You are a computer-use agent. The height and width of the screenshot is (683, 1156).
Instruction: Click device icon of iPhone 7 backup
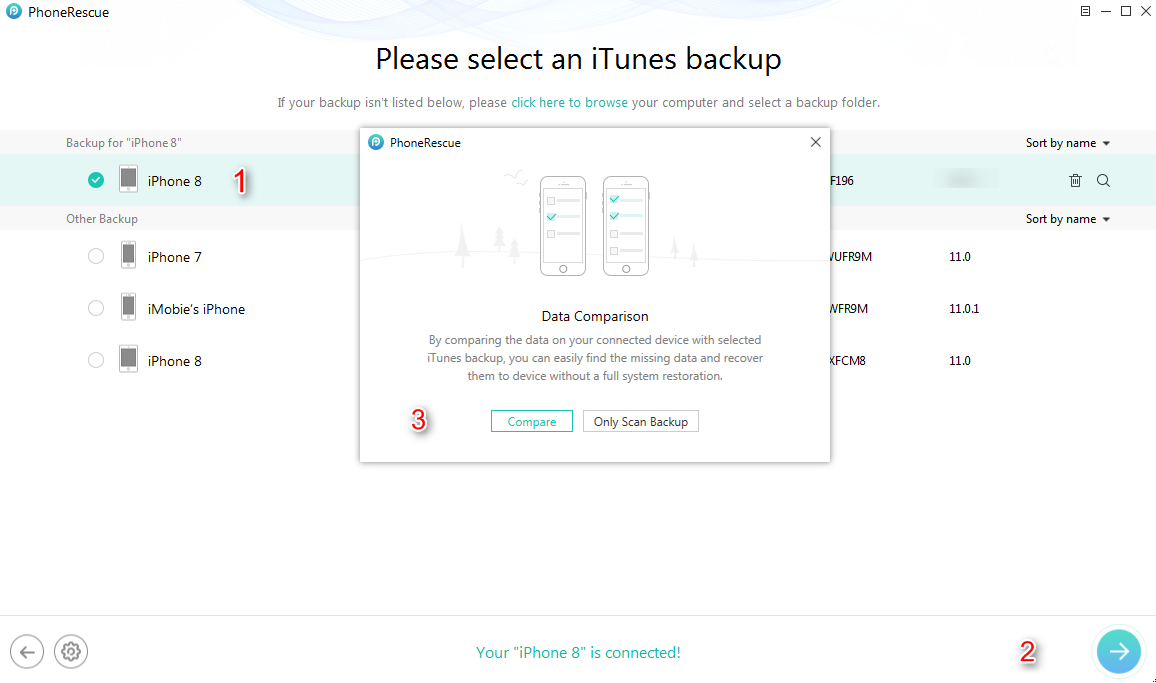pyautogui.click(x=128, y=255)
